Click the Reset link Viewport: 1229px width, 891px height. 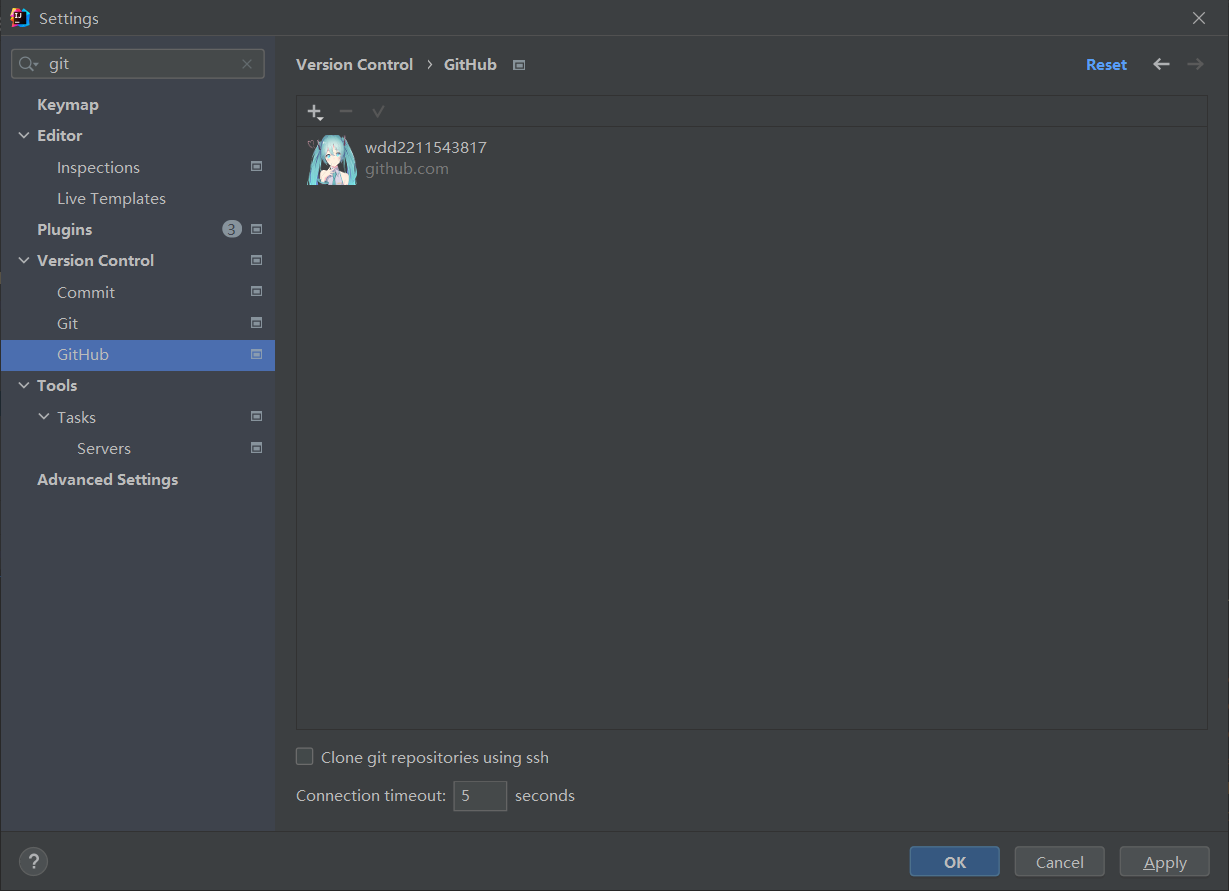click(x=1106, y=64)
